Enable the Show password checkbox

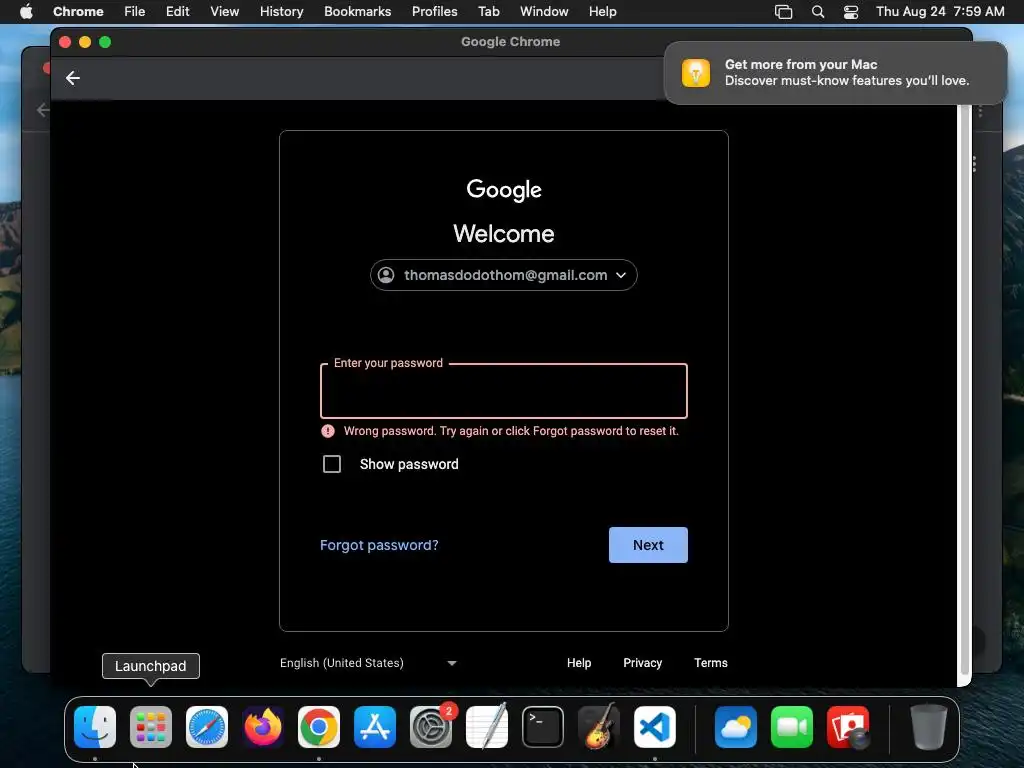[332, 464]
